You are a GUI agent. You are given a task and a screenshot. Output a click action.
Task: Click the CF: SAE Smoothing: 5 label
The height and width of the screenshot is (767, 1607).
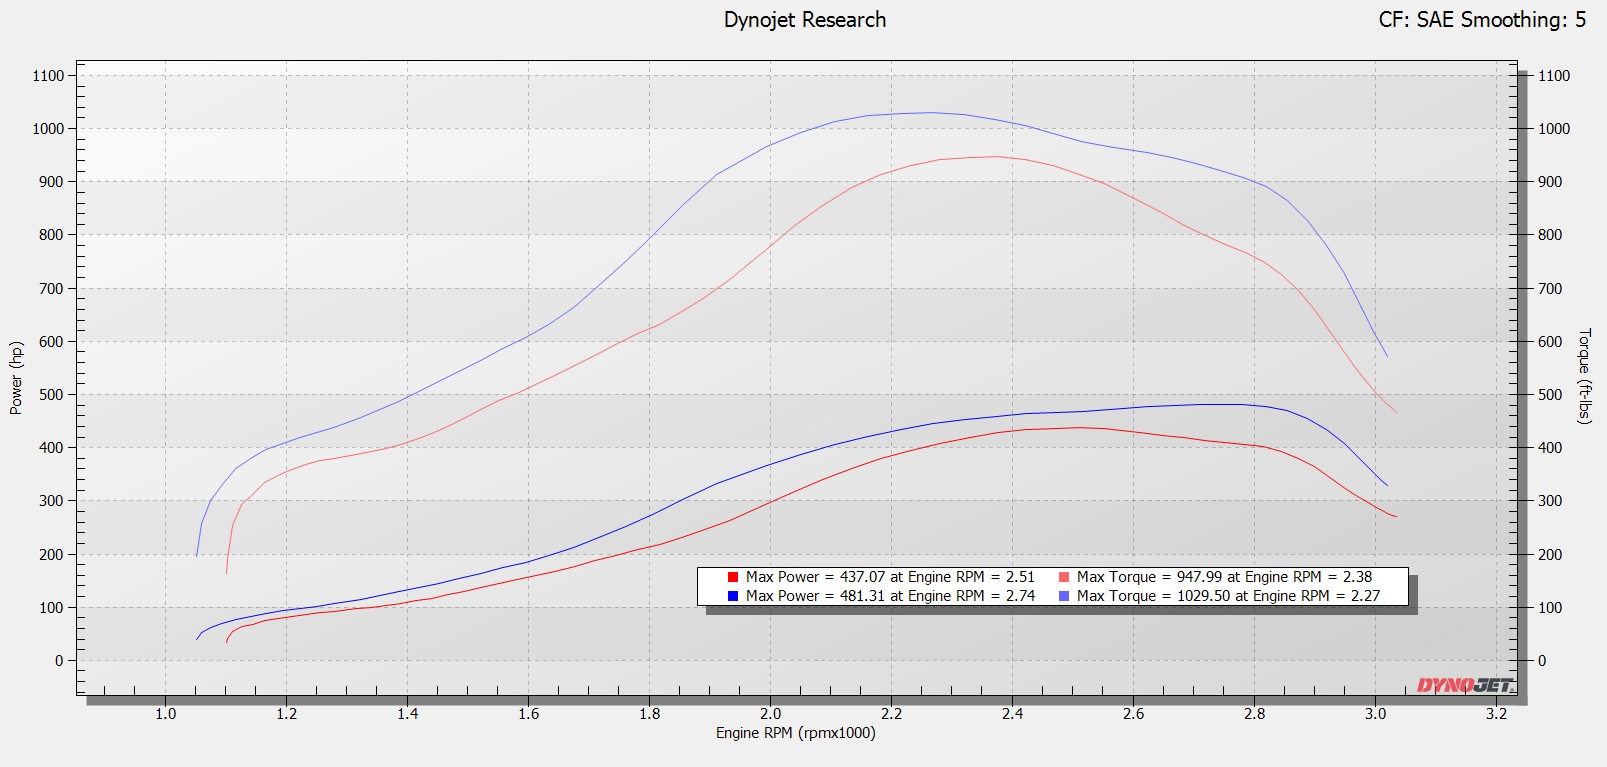tap(1482, 20)
